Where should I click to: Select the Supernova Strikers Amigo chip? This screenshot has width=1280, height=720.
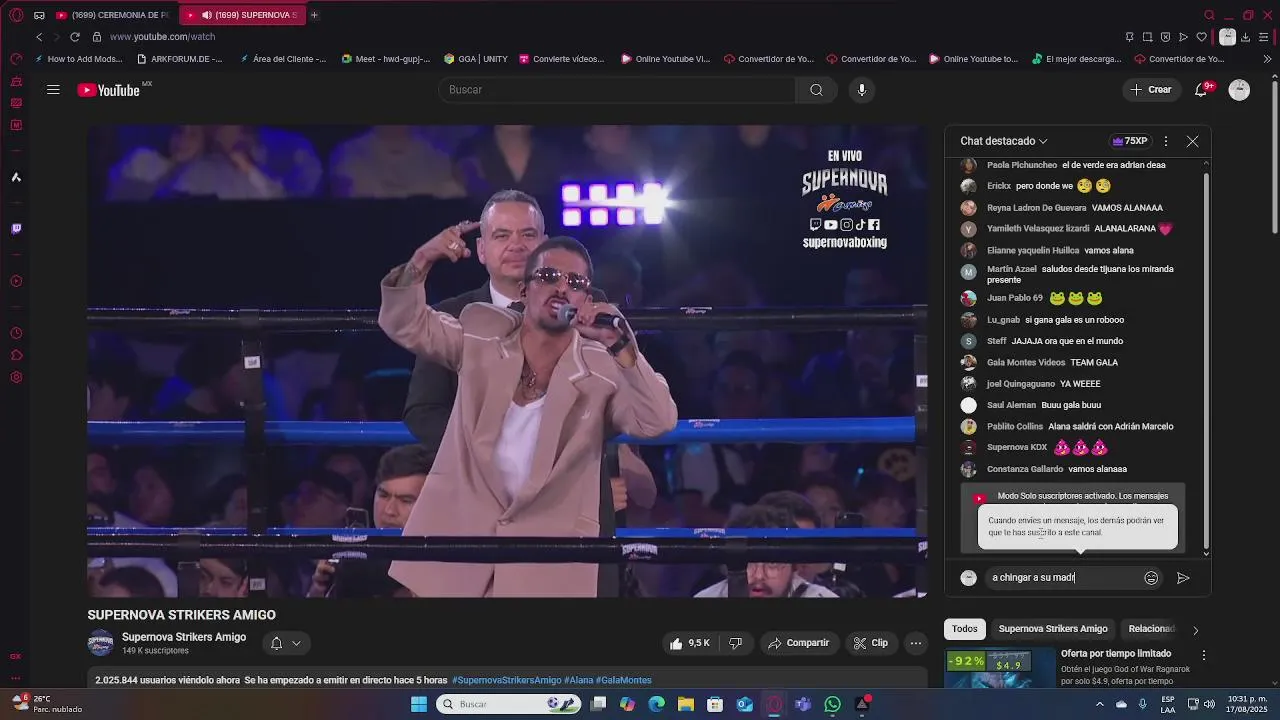tap(1053, 629)
